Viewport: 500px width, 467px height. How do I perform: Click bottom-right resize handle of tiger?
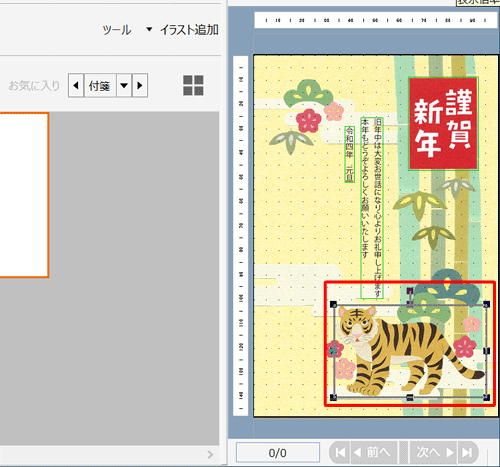coord(487,397)
